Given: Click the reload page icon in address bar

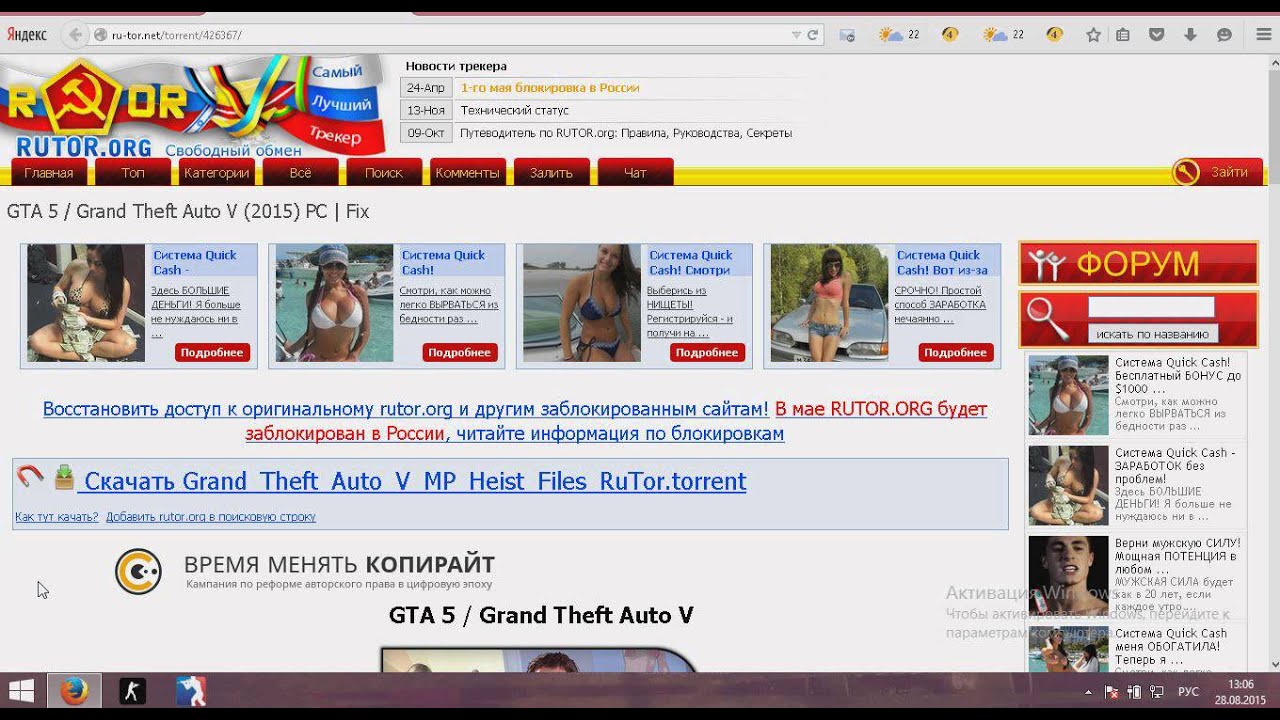Looking at the screenshot, I should pos(813,35).
